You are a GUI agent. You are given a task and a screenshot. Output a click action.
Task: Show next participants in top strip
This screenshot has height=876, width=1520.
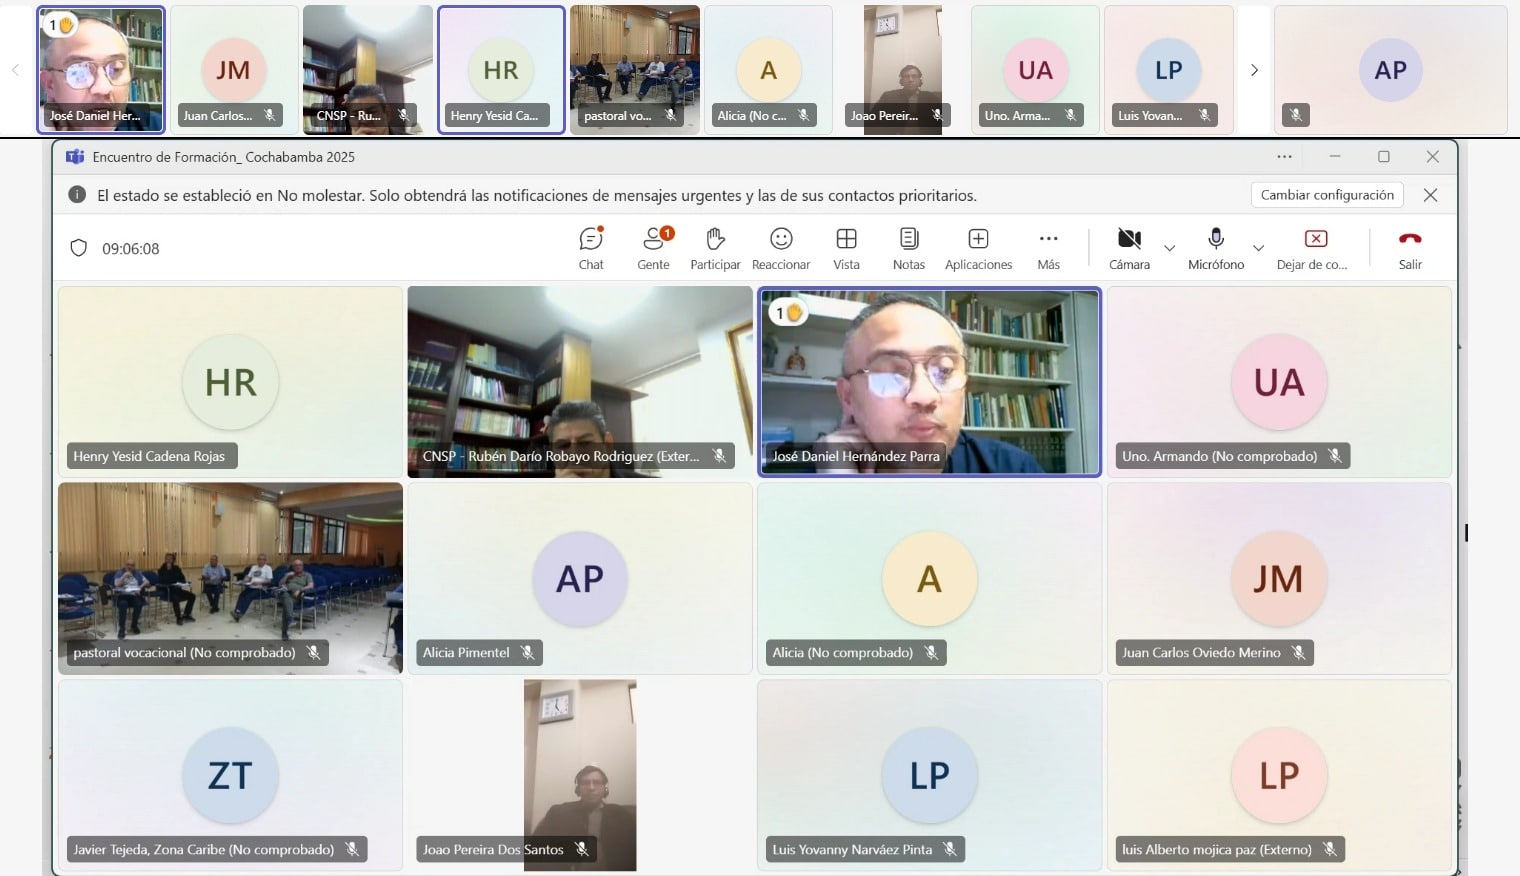pyautogui.click(x=1254, y=70)
